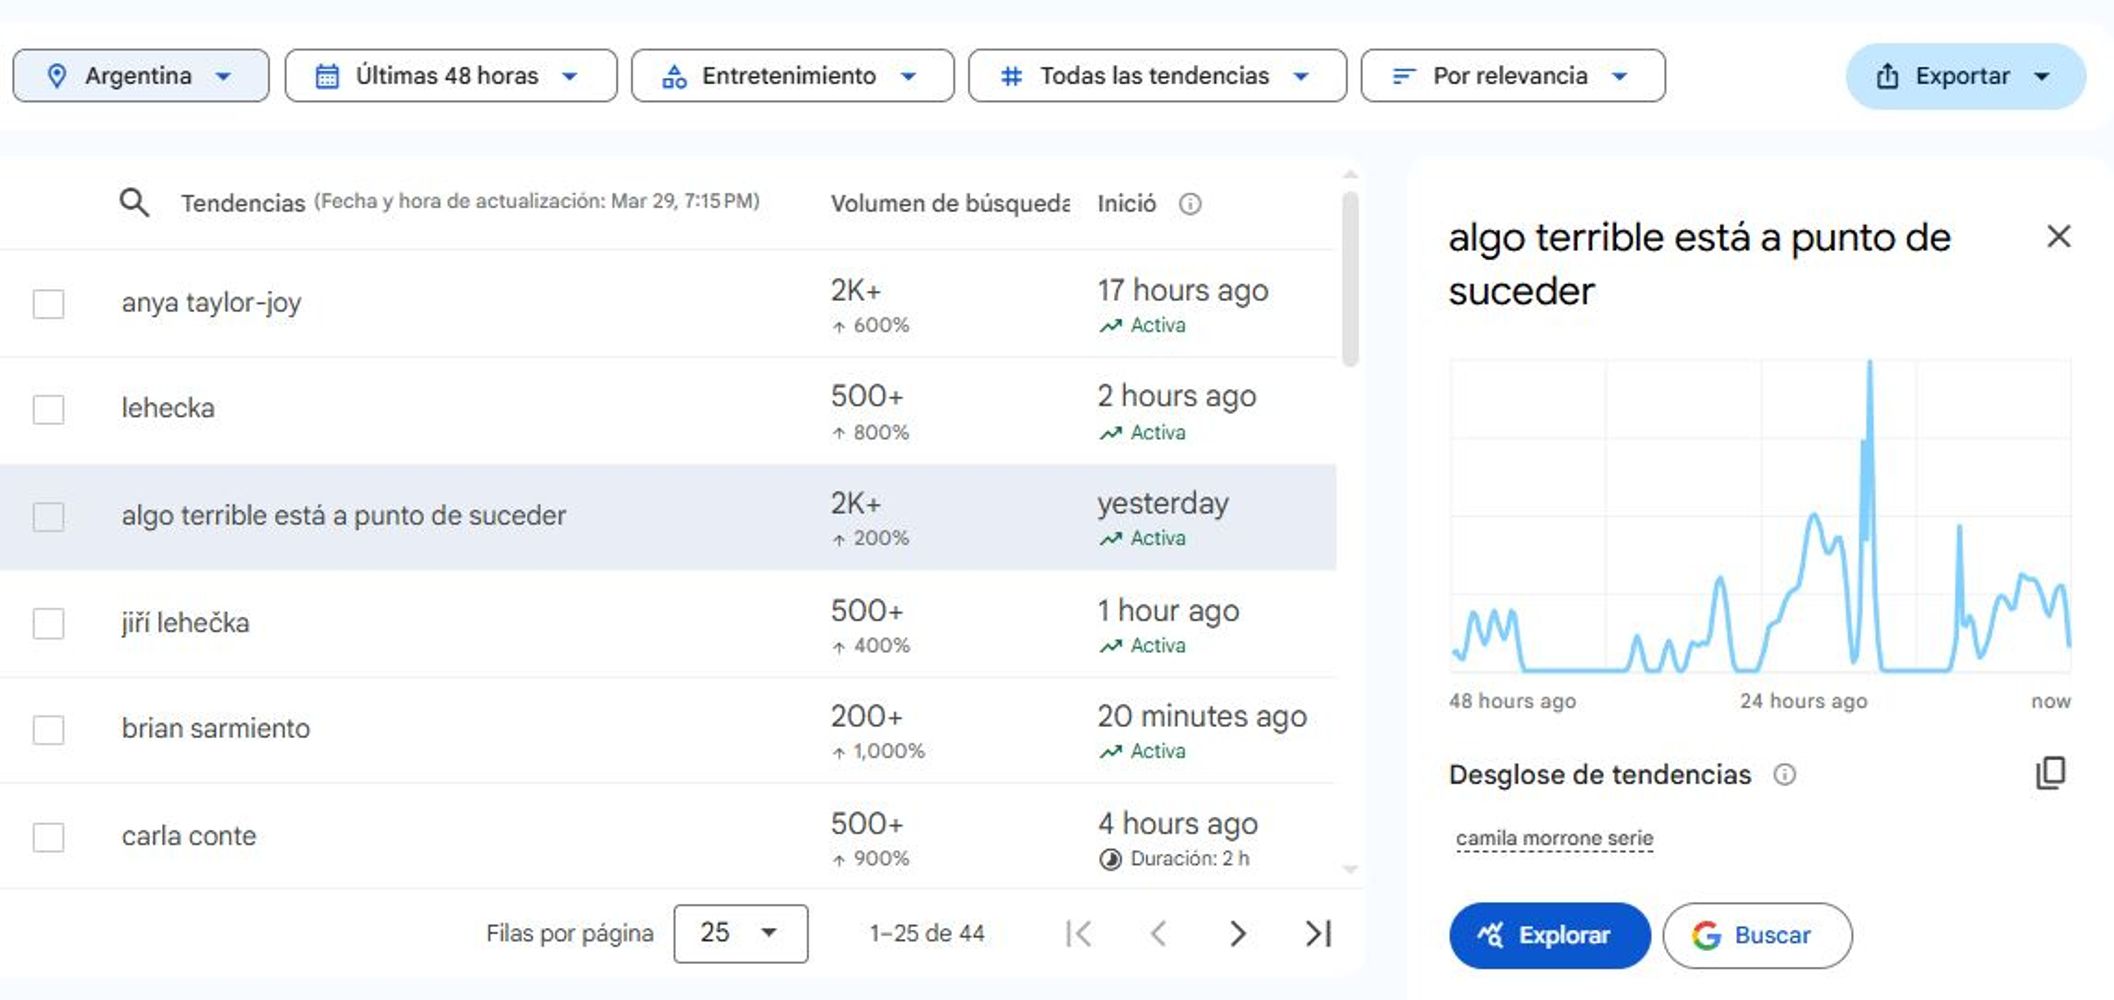This screenshot has width=2114, height=1000.
Task: Open the camila morrone serie query link
Action: point(1554,838)
